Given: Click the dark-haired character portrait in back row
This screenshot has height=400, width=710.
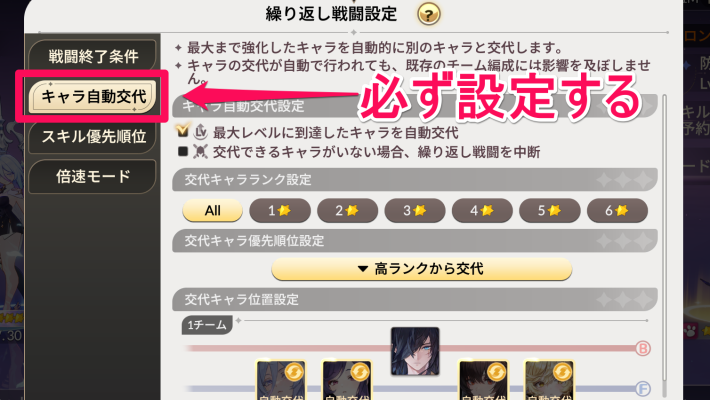Looking at the screenshot, I should coord(415,351).
